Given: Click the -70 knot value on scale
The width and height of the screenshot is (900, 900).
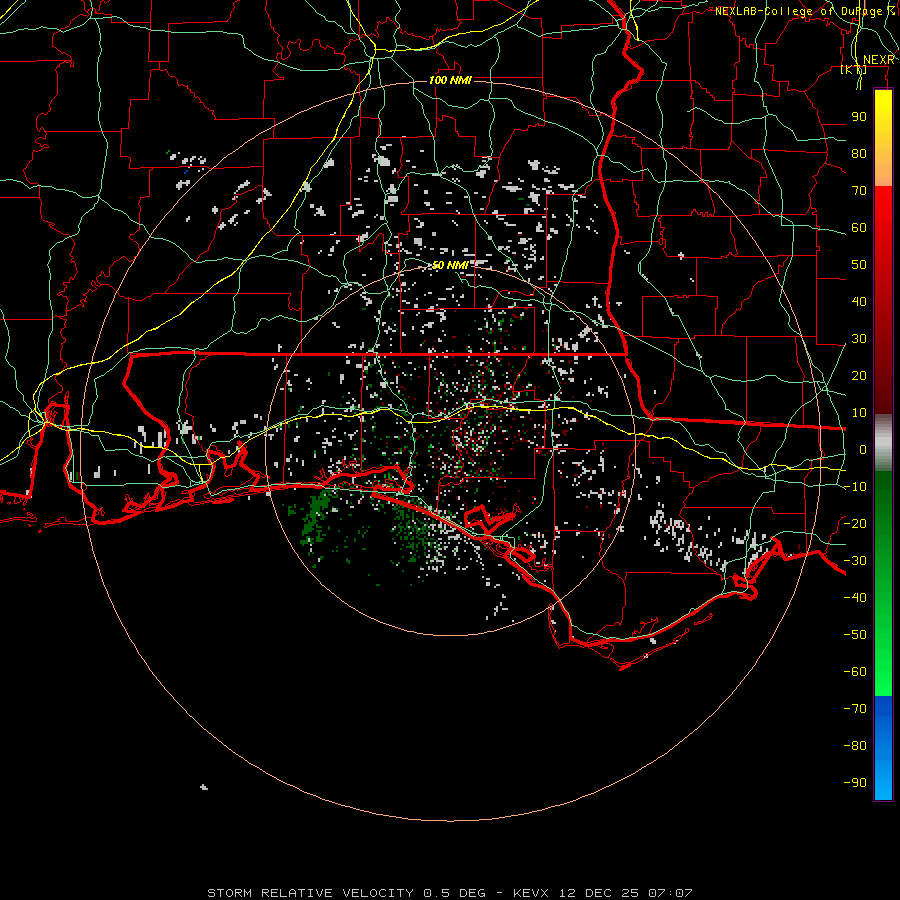Looking at the screenshot, I should tap(855, 709).
